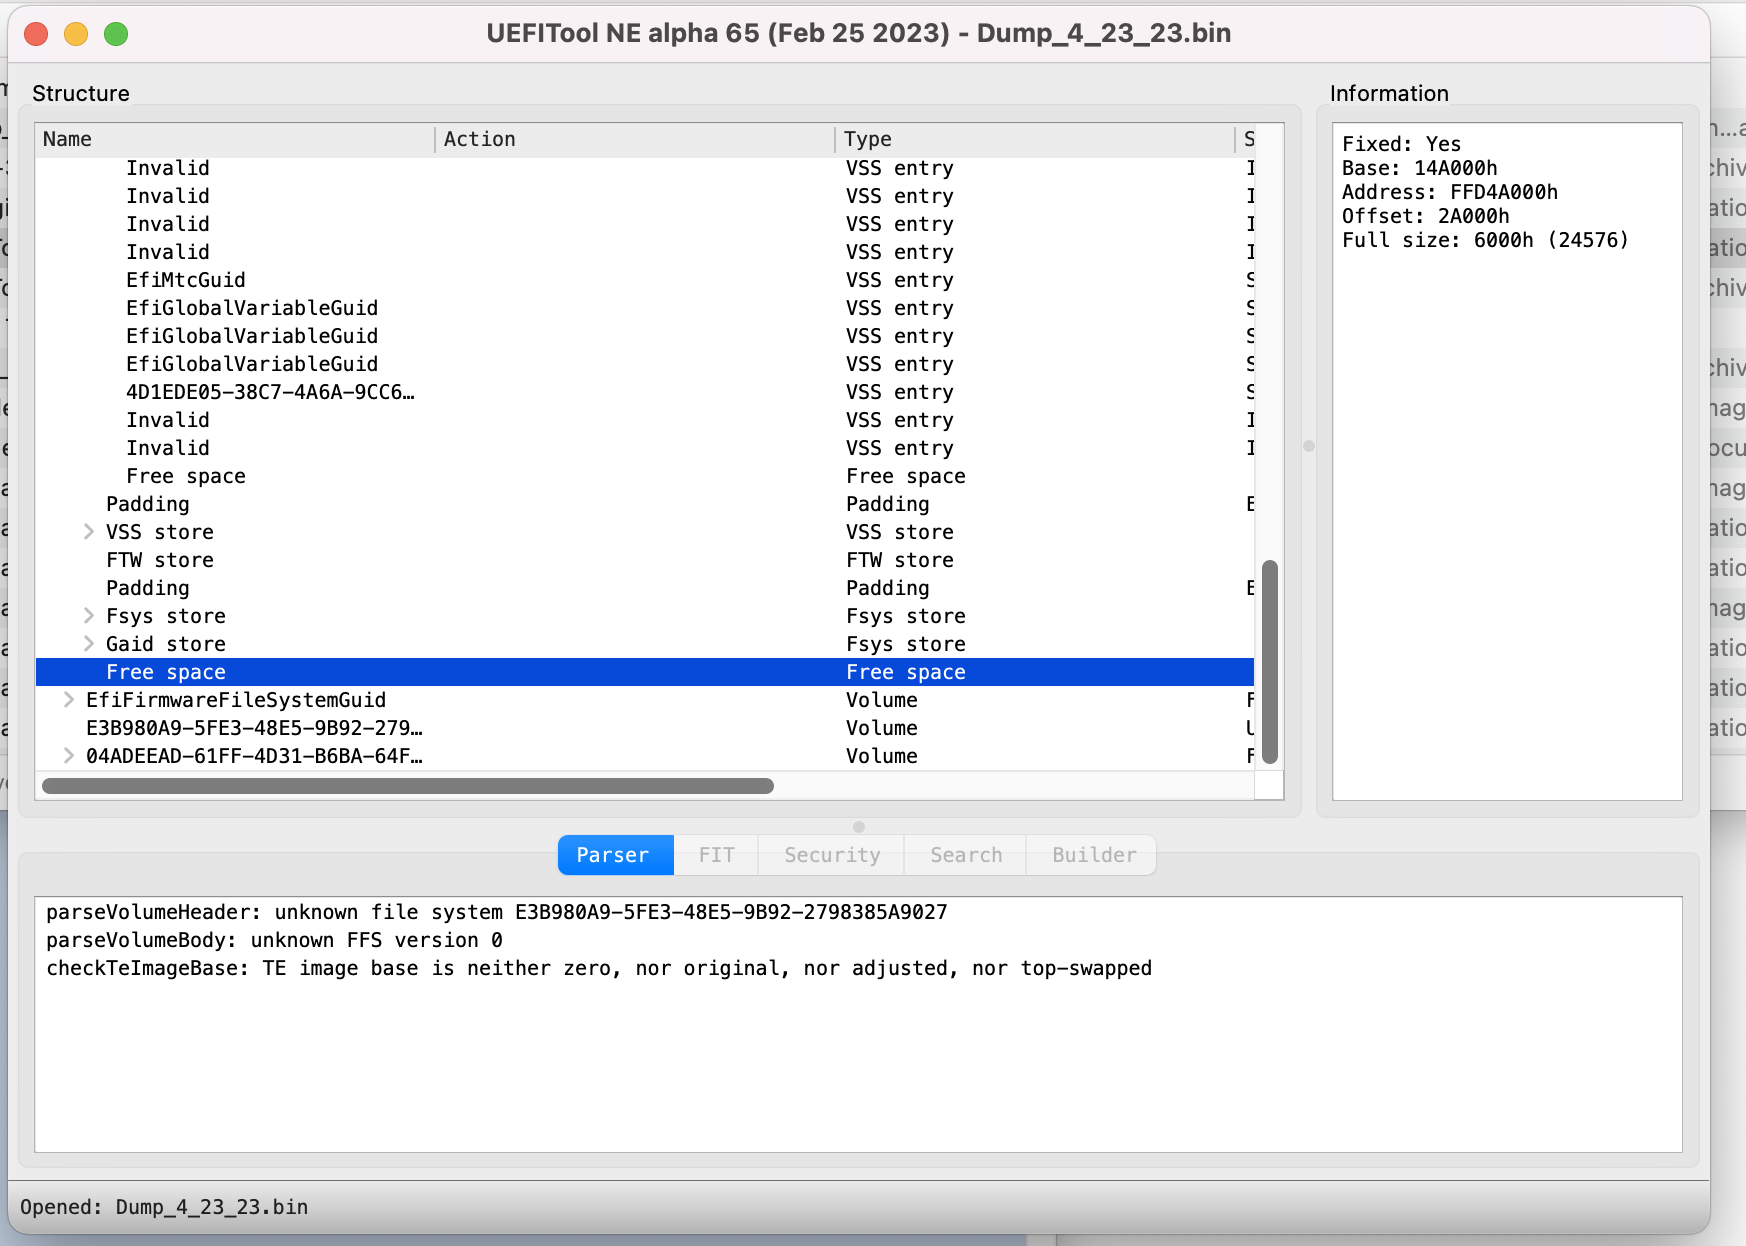This screenshot has height=1246, width=1746.
Task: Click the Action column header
Action: tap(635, 139)
